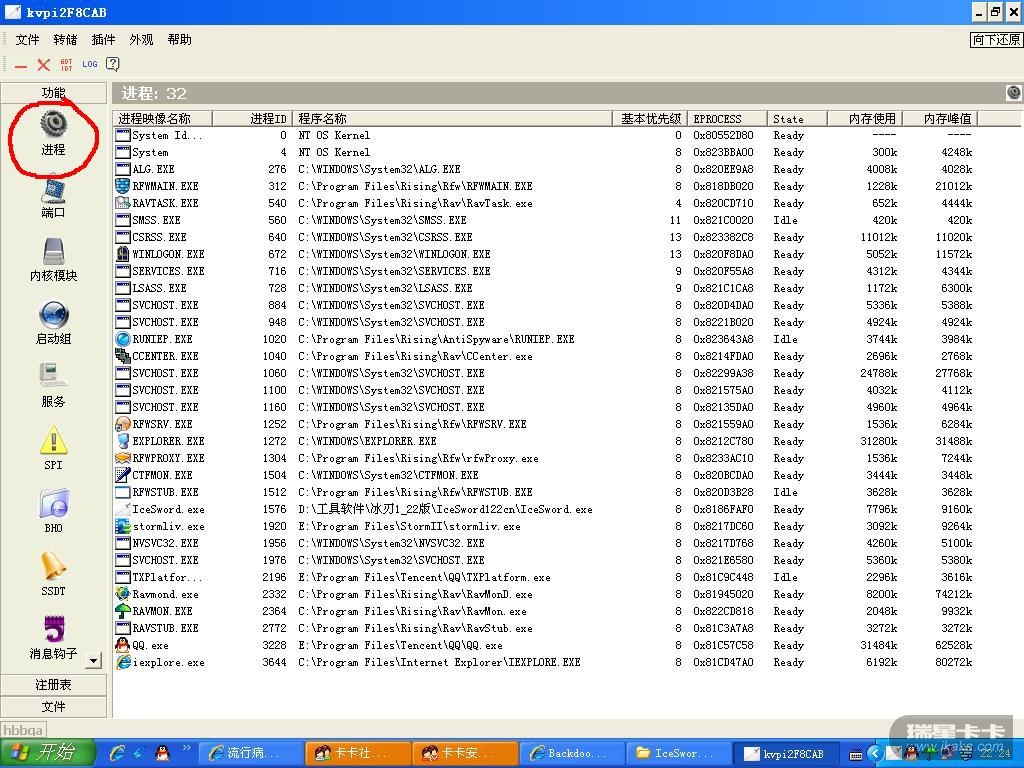Expand sidebar list with the down arrow

[93, 660]
